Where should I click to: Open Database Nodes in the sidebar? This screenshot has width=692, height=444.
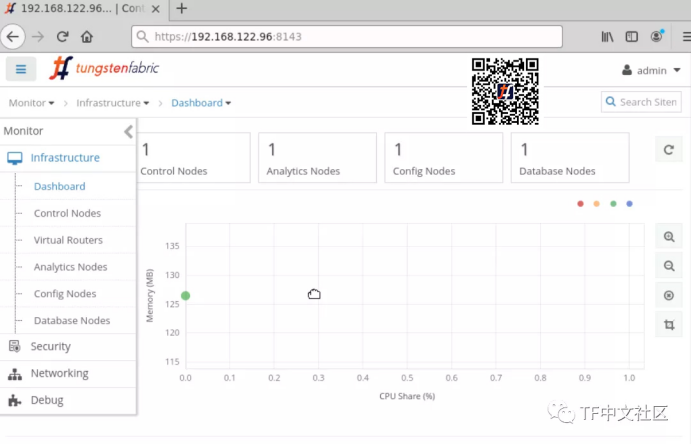click(72, 320)
